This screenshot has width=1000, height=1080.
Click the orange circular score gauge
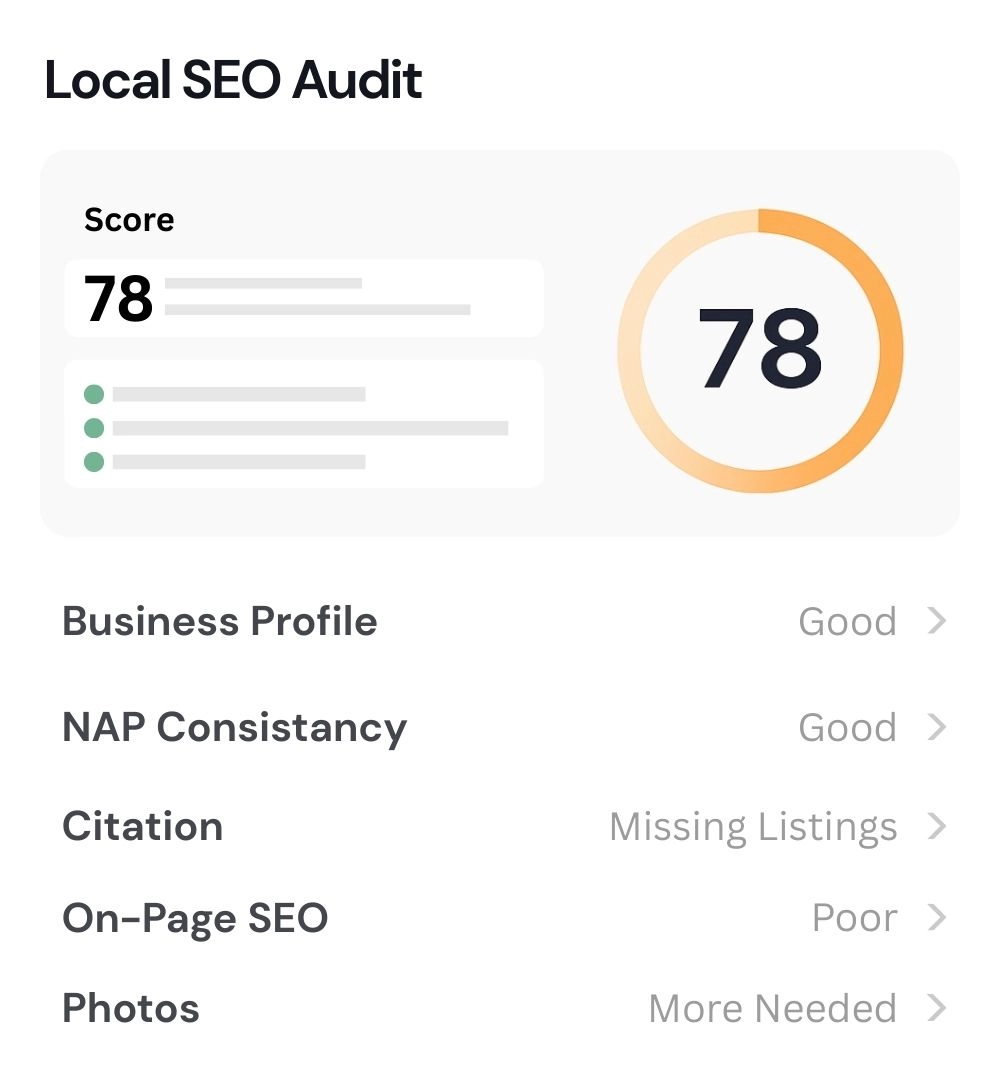coord(760,350)
